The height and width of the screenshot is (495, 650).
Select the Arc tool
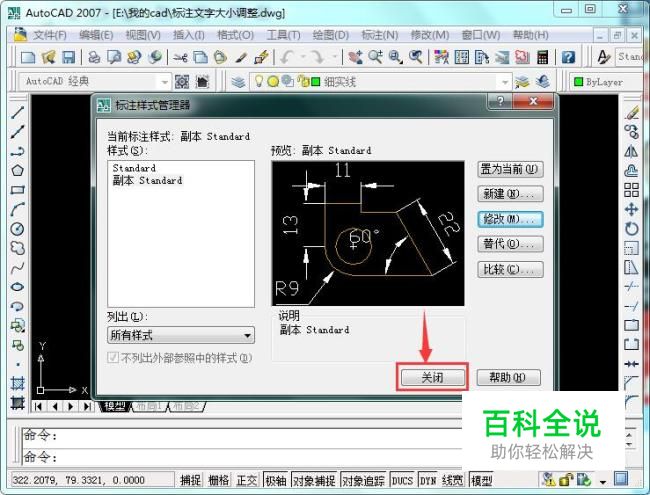tap(17, 209)
